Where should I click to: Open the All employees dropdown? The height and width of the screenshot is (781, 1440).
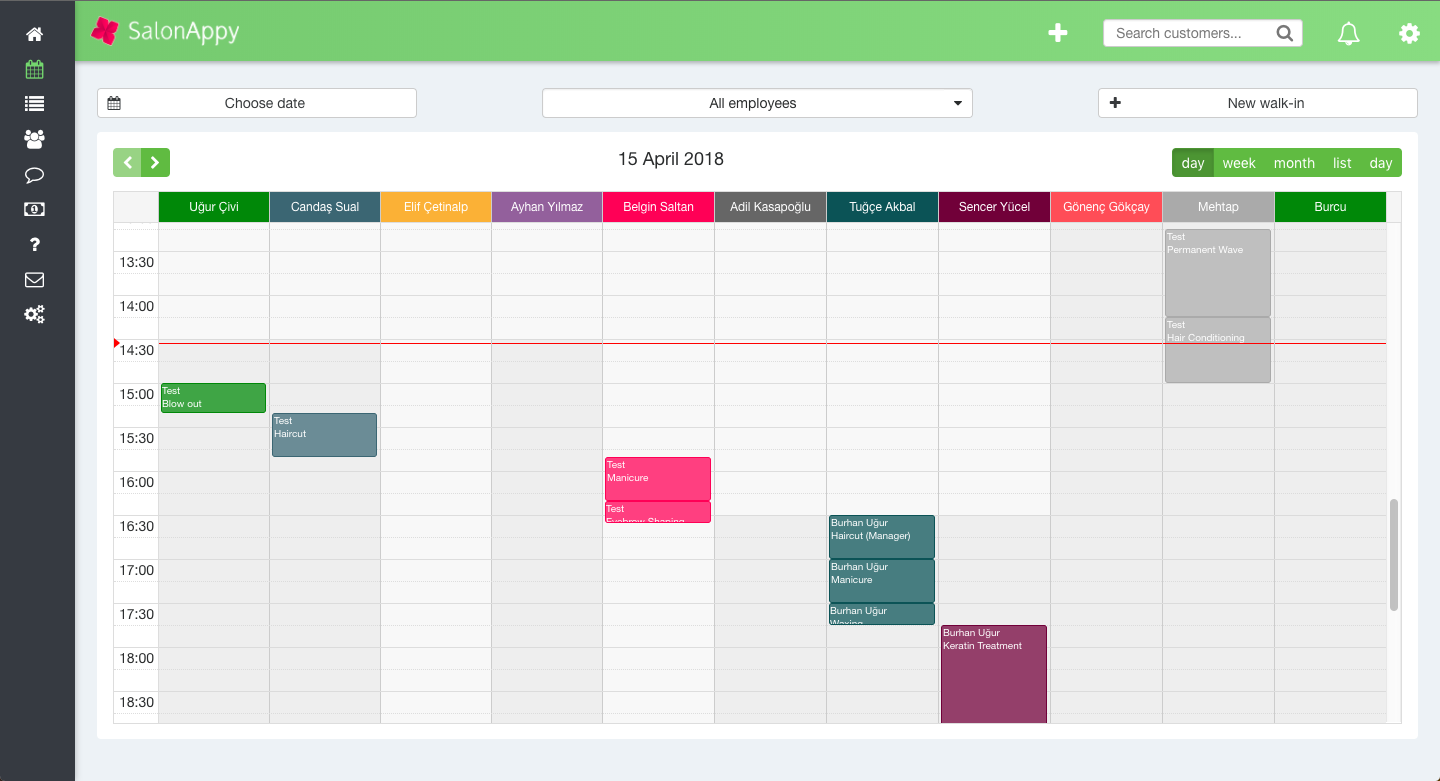click(756, 103)
